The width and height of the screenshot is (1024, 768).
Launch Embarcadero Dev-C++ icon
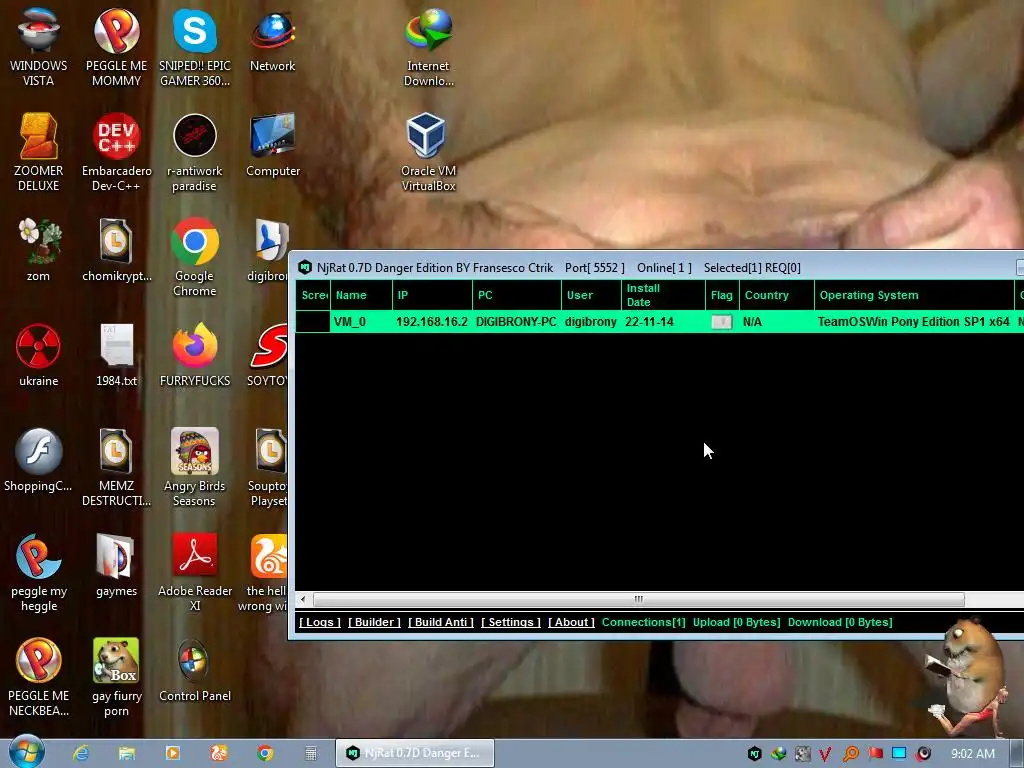pyautogui.click(x=116, y=152)
